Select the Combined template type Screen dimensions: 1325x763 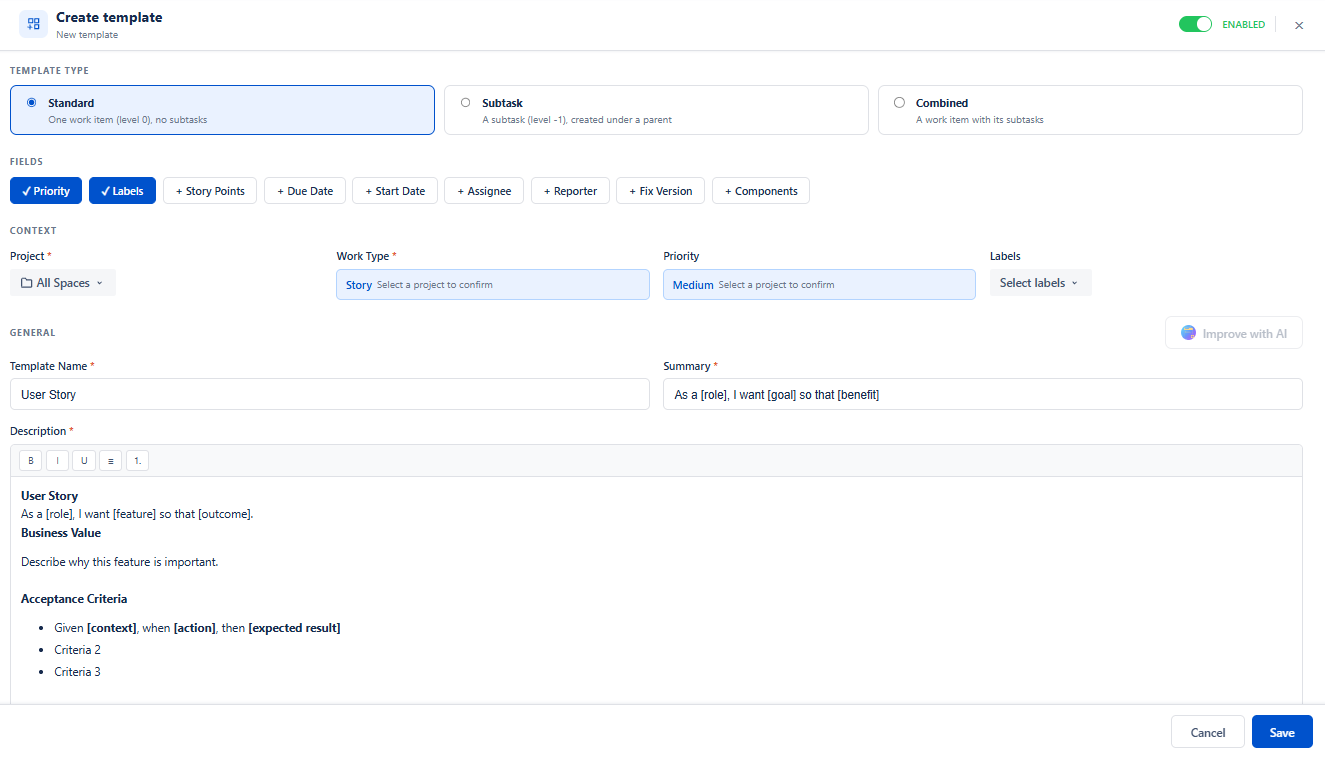tap(1090, 110)
